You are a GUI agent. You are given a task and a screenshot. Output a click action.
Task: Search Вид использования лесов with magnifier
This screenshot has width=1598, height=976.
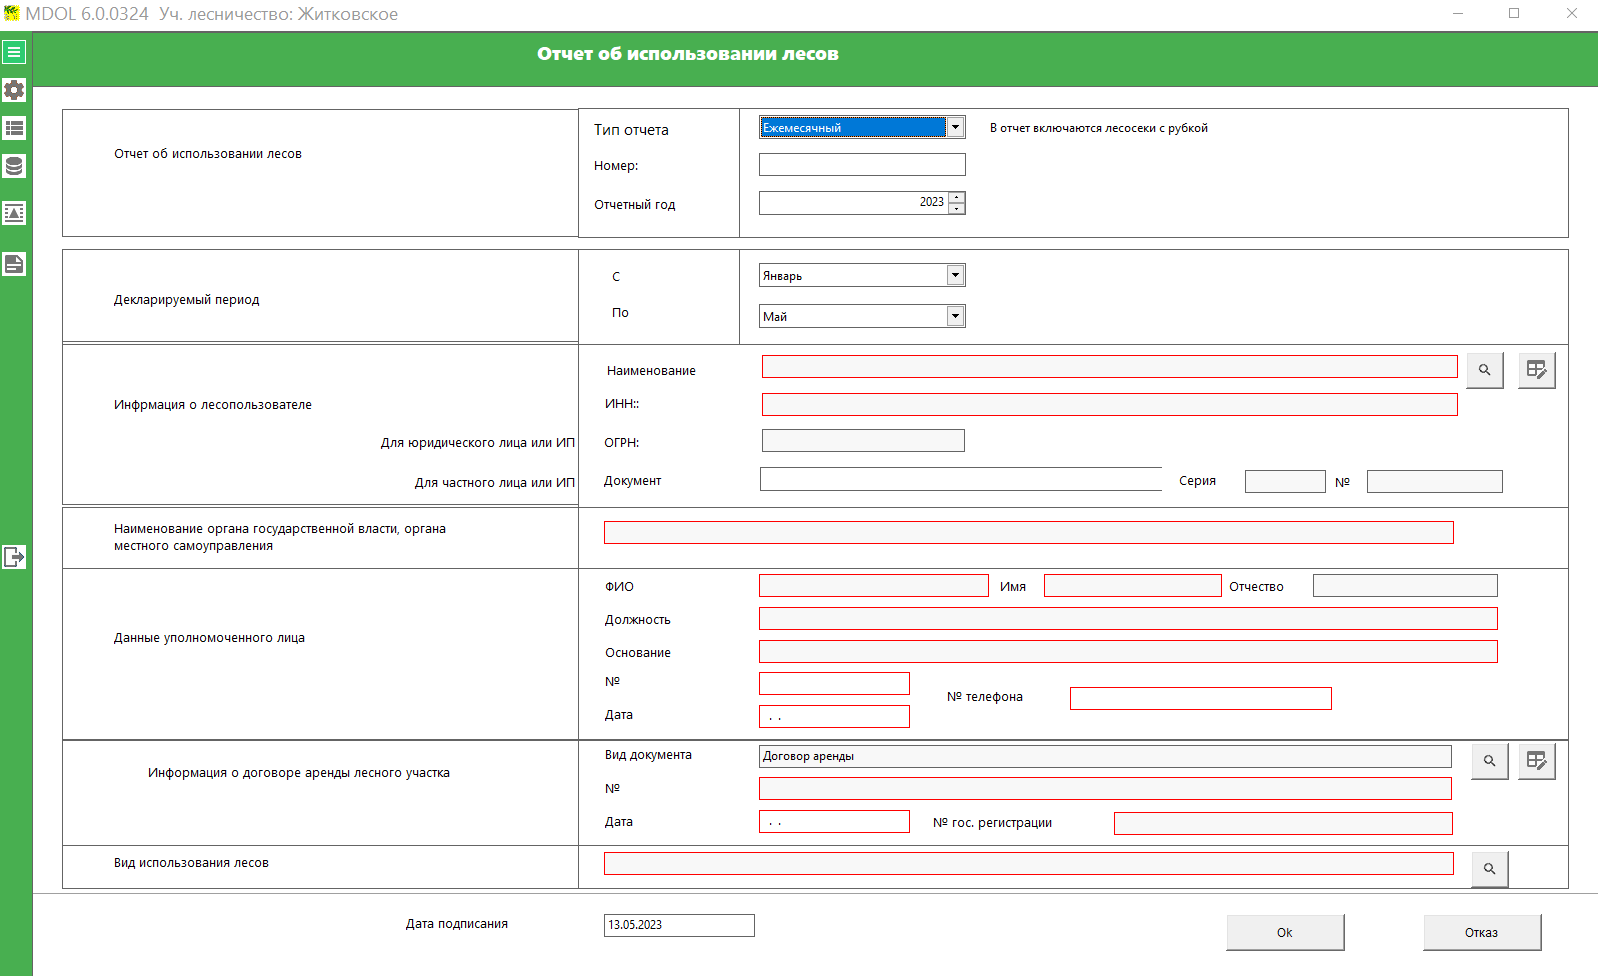[1490, 869]
